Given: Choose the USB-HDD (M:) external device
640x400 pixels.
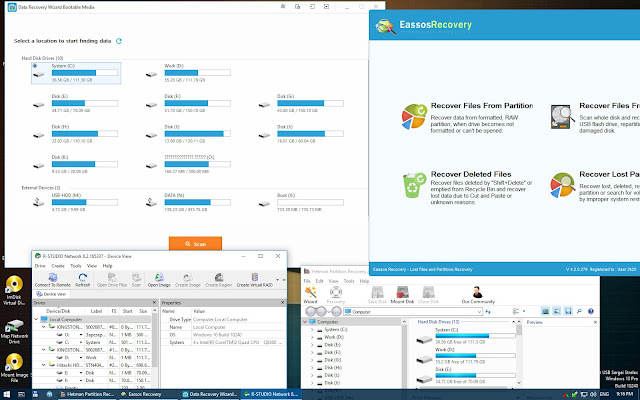Looking at the screenshot, I should point(76,202).
